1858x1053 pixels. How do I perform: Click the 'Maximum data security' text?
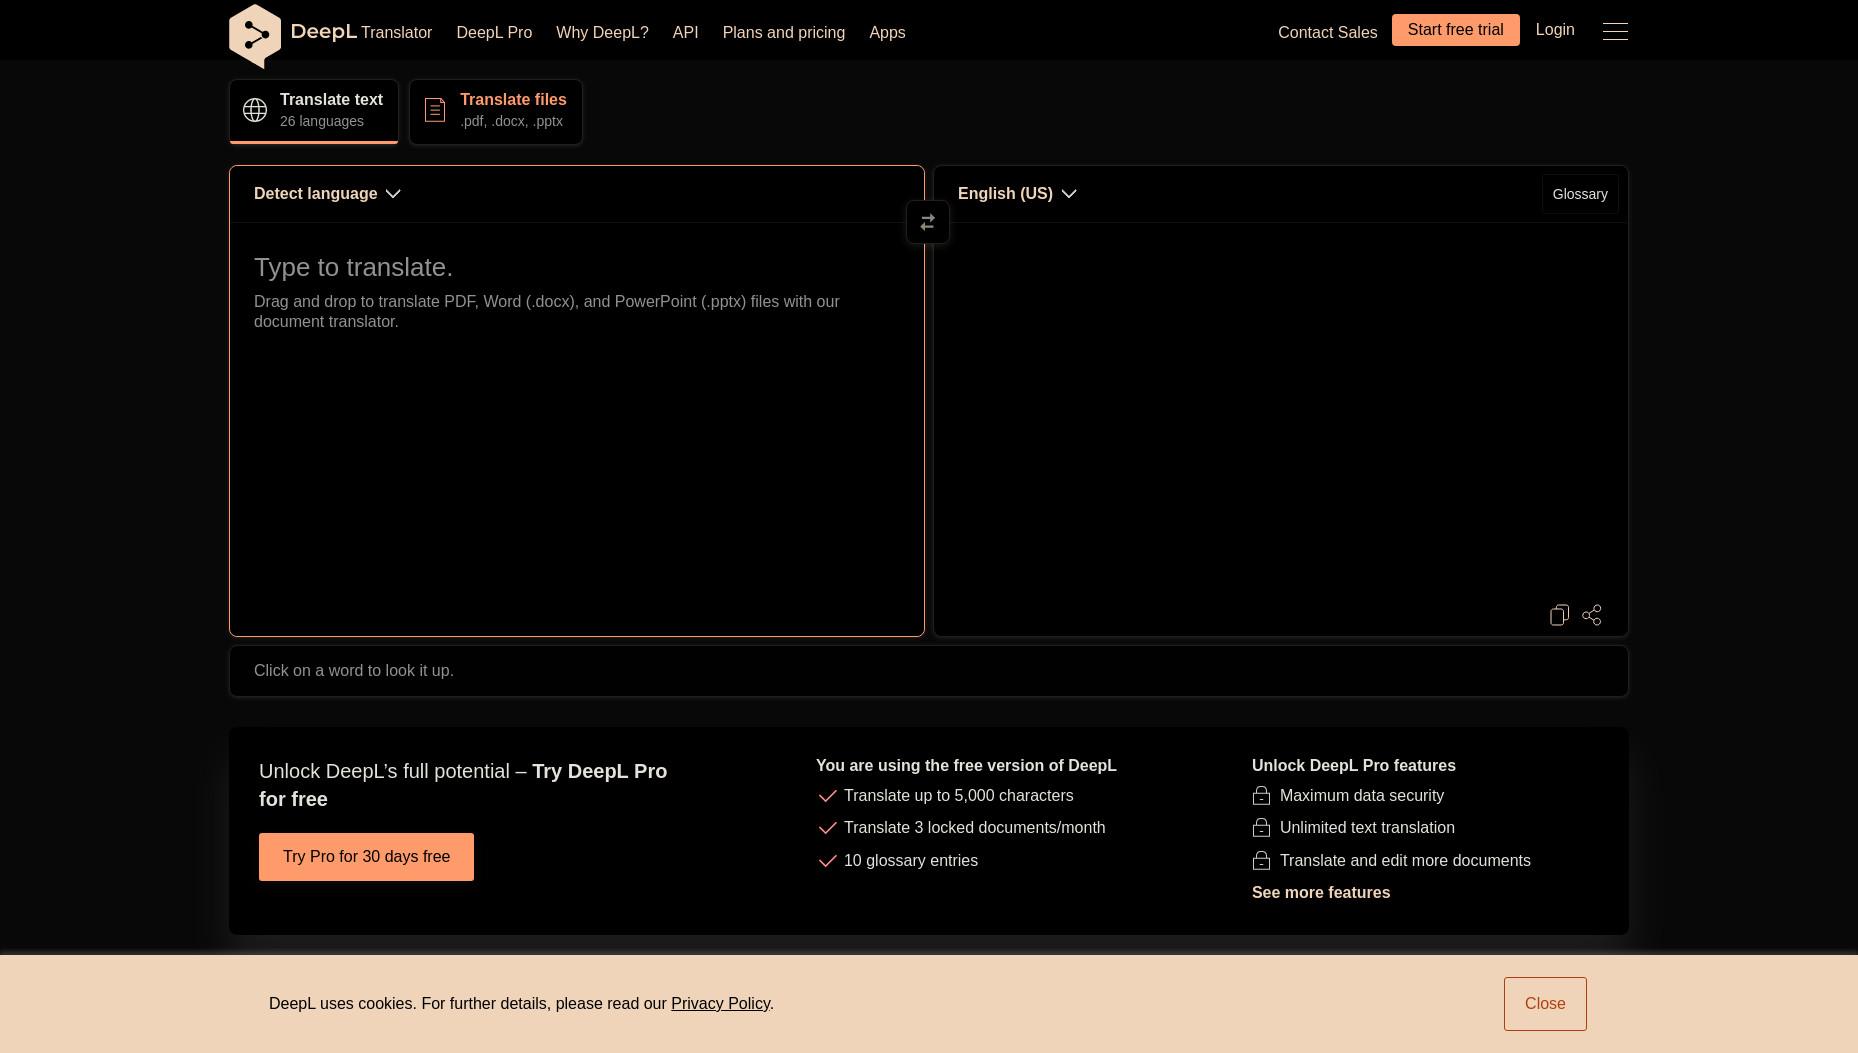[x=1362, y=796]
